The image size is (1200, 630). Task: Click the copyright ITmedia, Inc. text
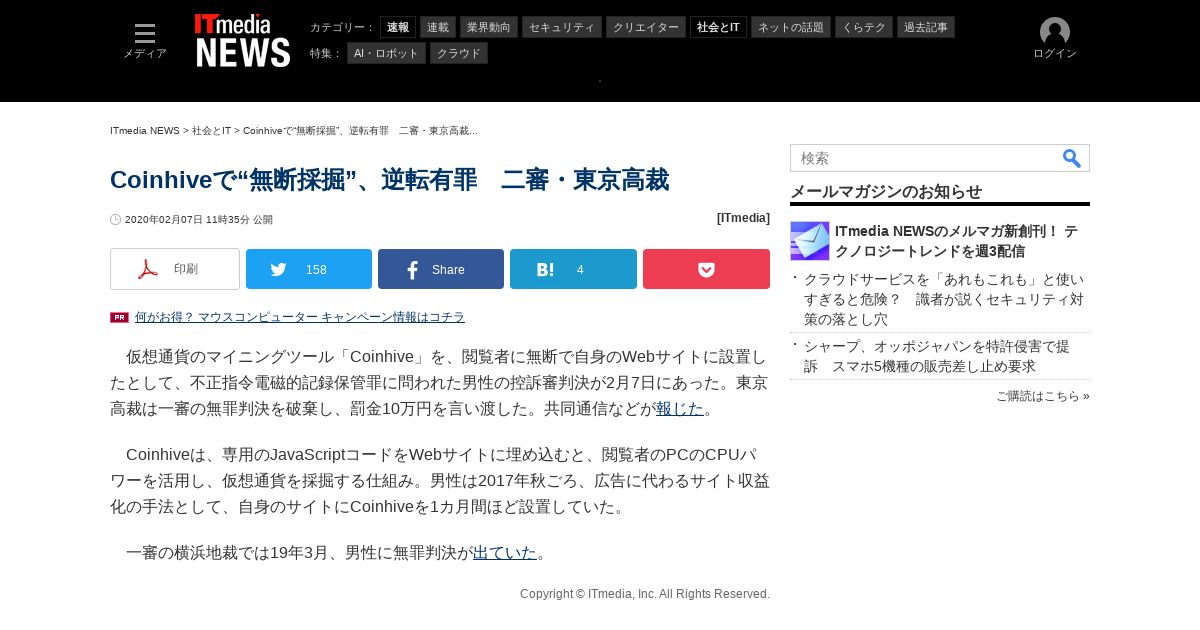click(645, 594)
